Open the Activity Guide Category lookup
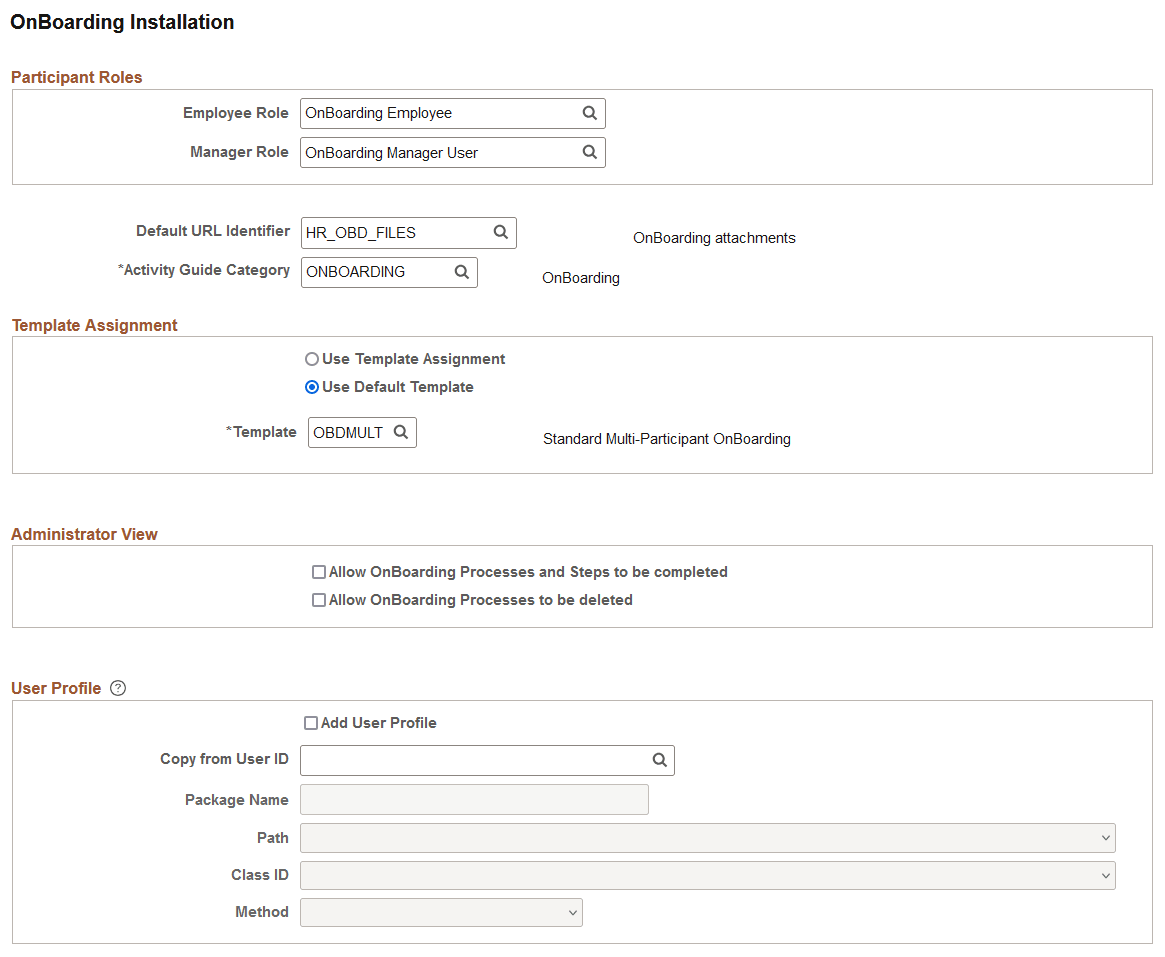Viewport: 1165px width, 957px height. [461, 271]
